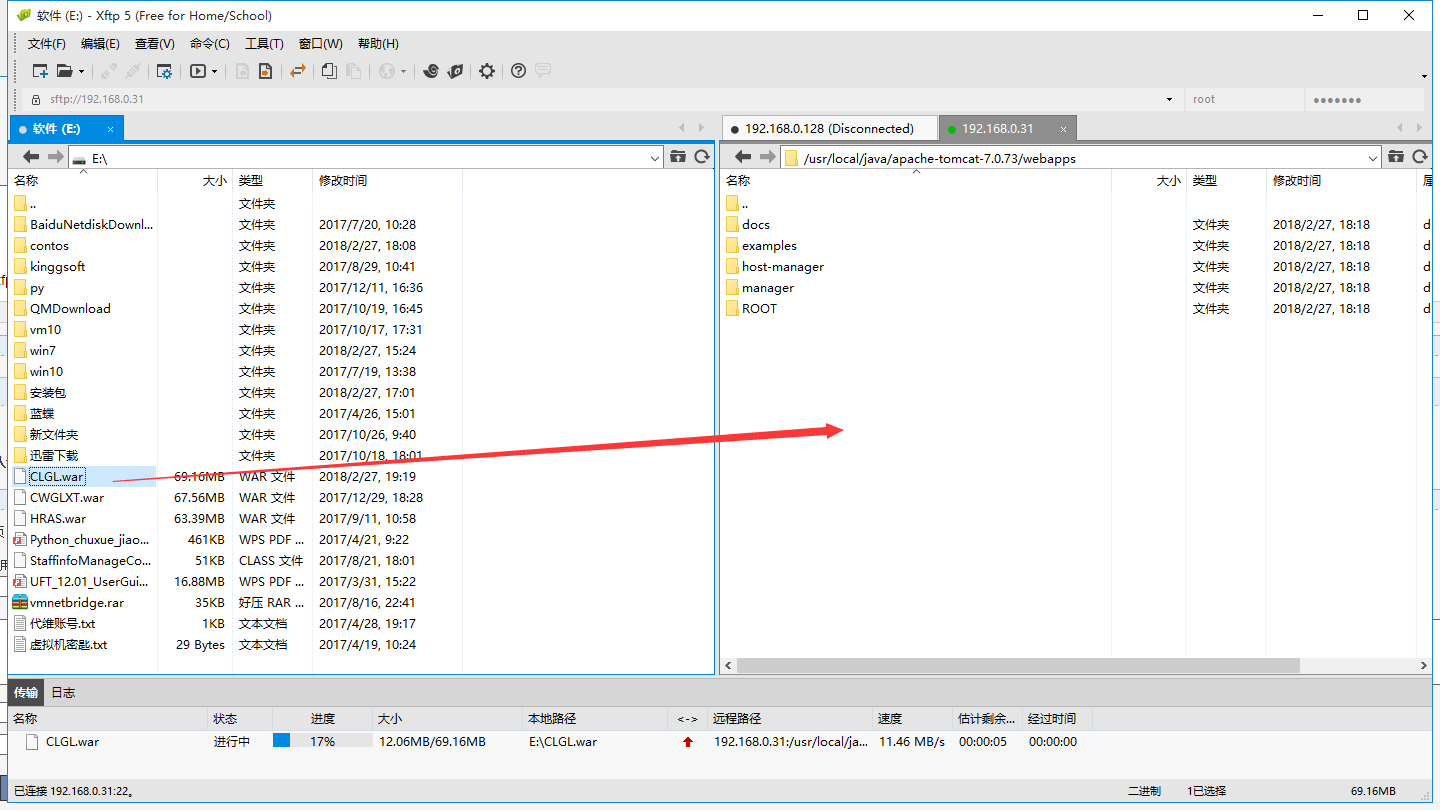Launch Xshell from the toolbar icon
The image size is (1440, 810).
click(x=431, y=71)
